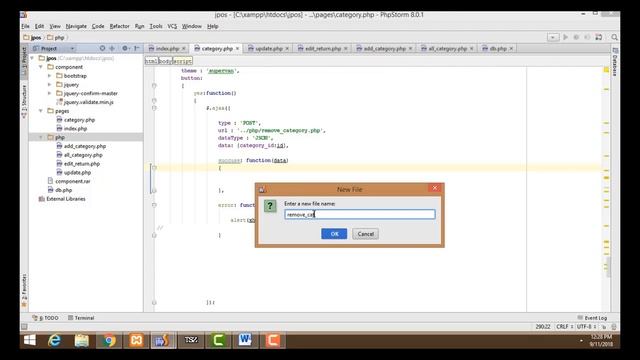Collapse the component folder
Viewport: 640px width, 360px height.
[41, 67]
